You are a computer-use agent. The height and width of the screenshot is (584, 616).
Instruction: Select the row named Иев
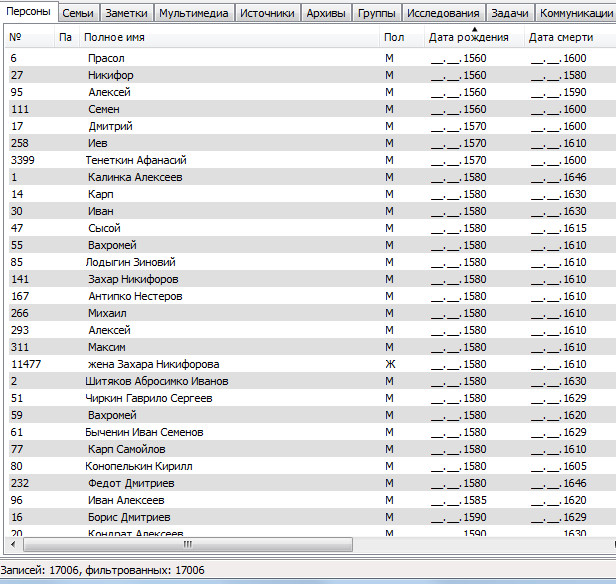point(310,143)
